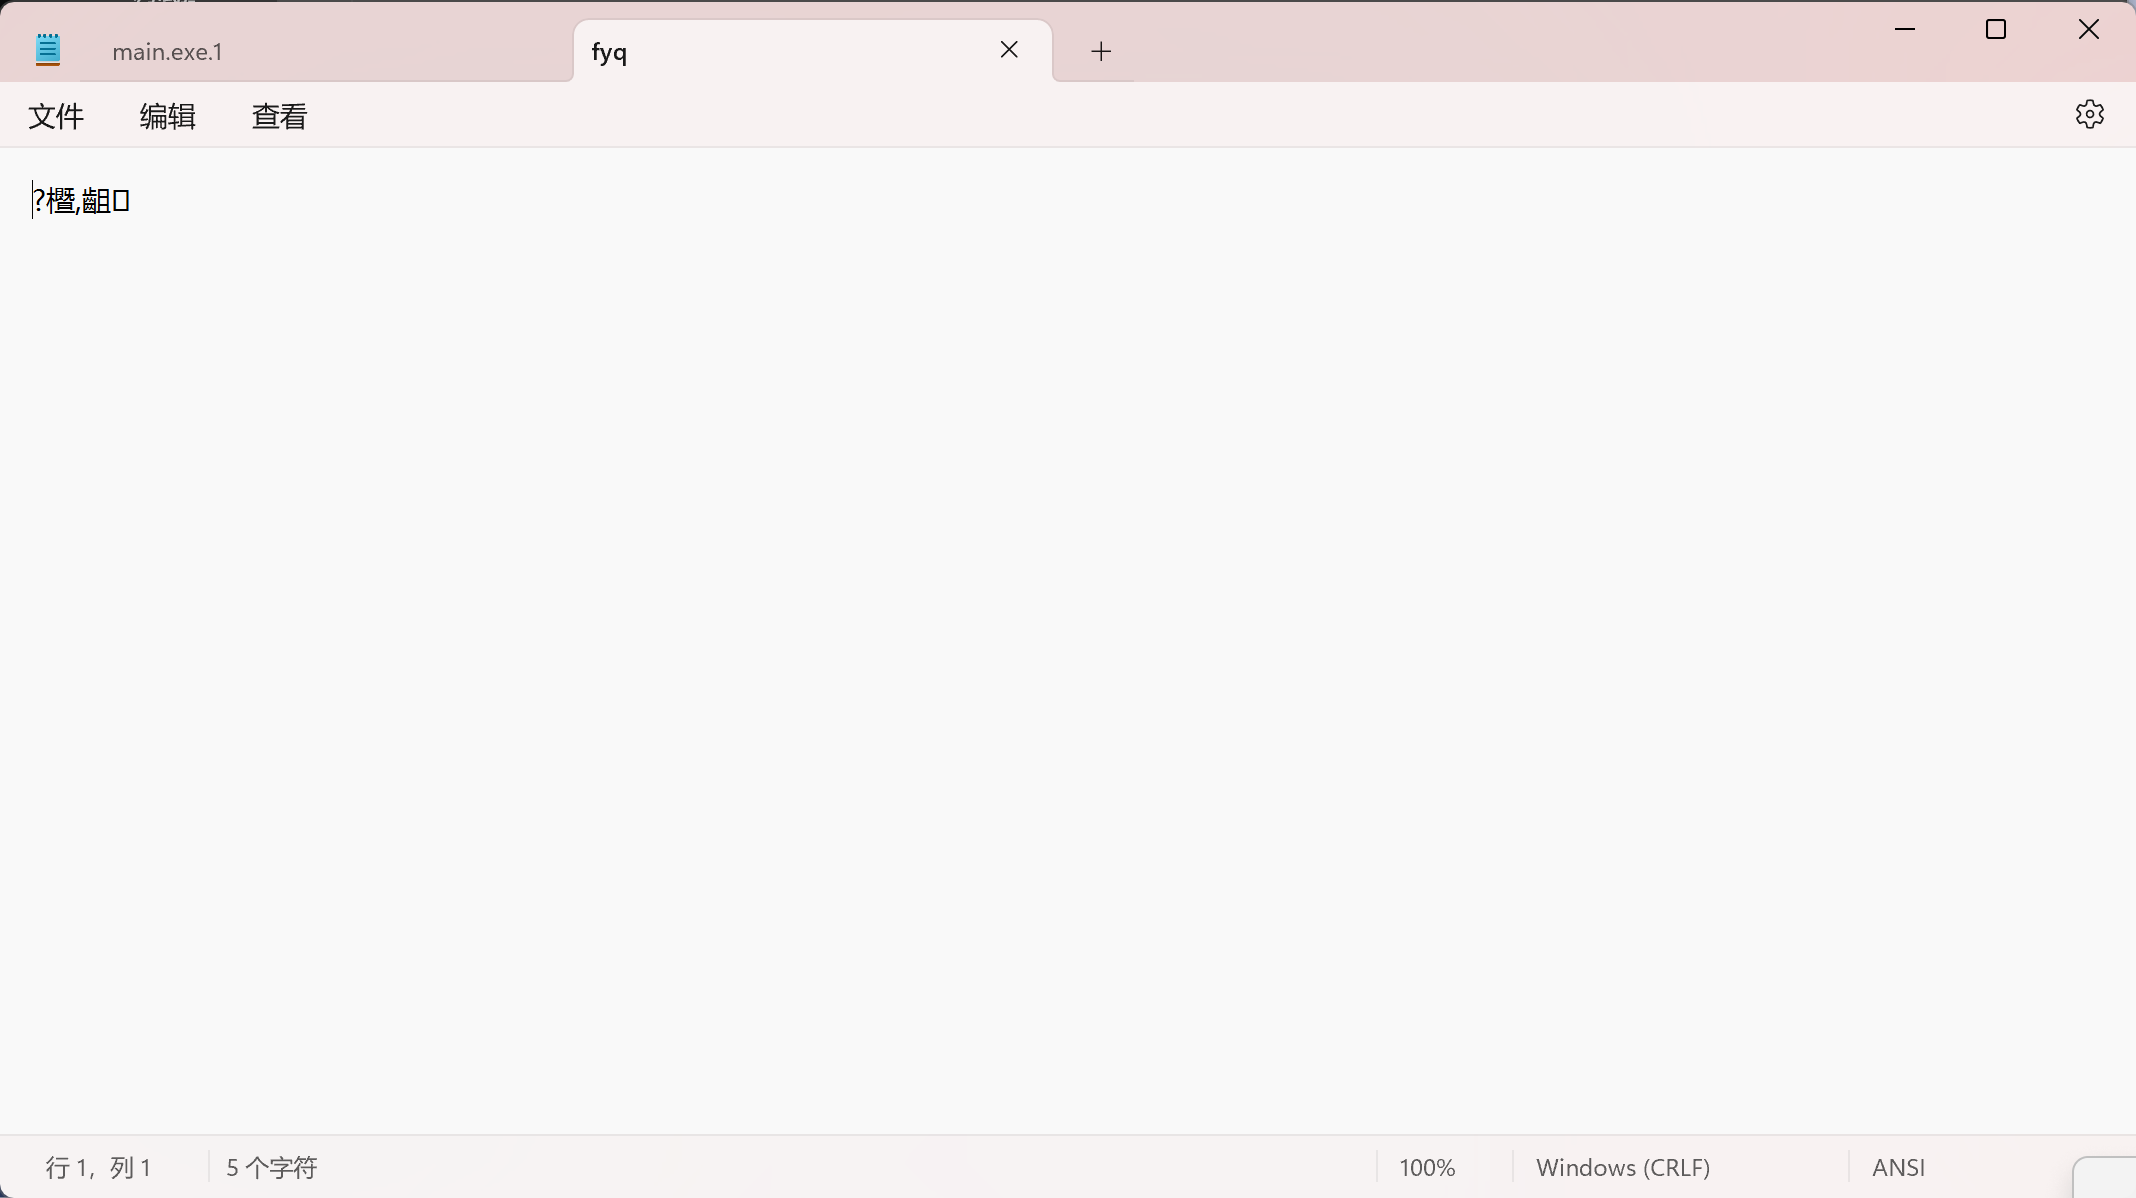Close the Notepad window
Viewport: 2136px width, 1198px height.
coord(2088,30)
